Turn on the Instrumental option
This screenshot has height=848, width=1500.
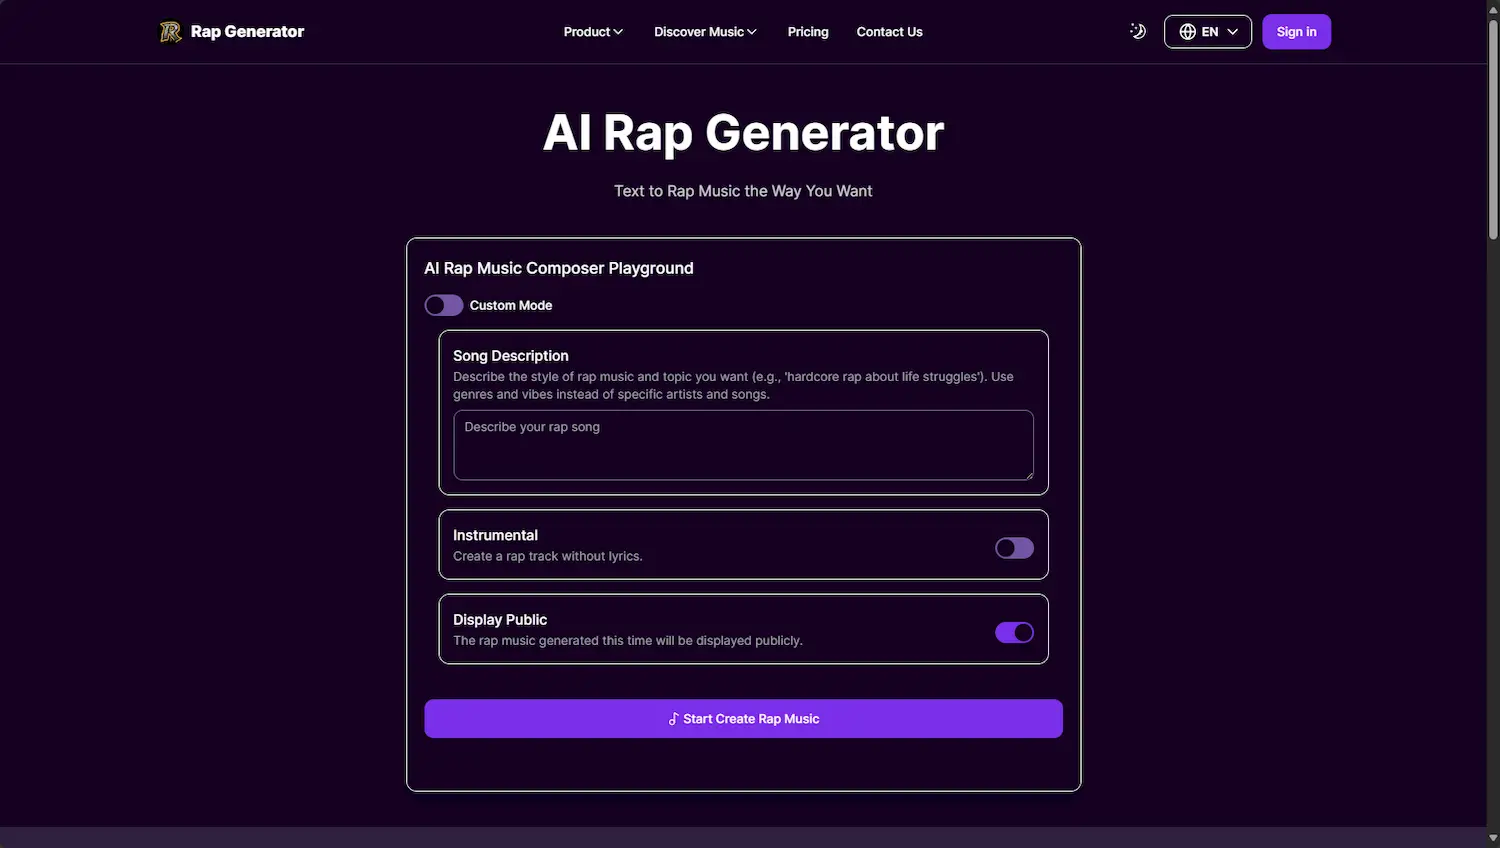1013,548
